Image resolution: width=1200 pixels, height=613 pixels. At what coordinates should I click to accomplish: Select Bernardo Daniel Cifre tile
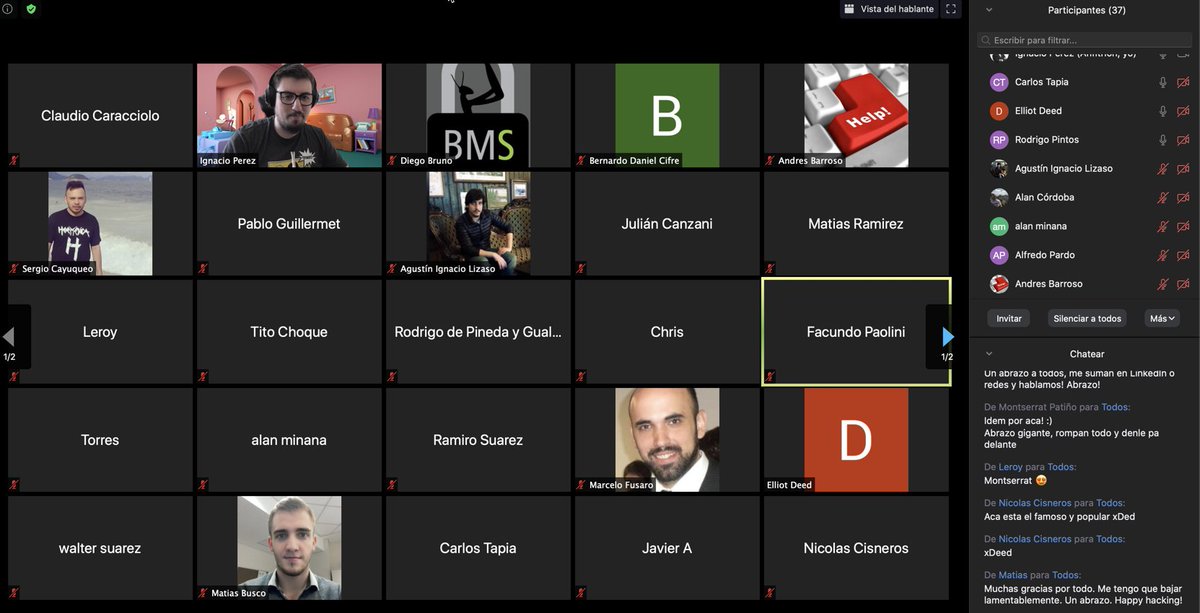point(667,115)
